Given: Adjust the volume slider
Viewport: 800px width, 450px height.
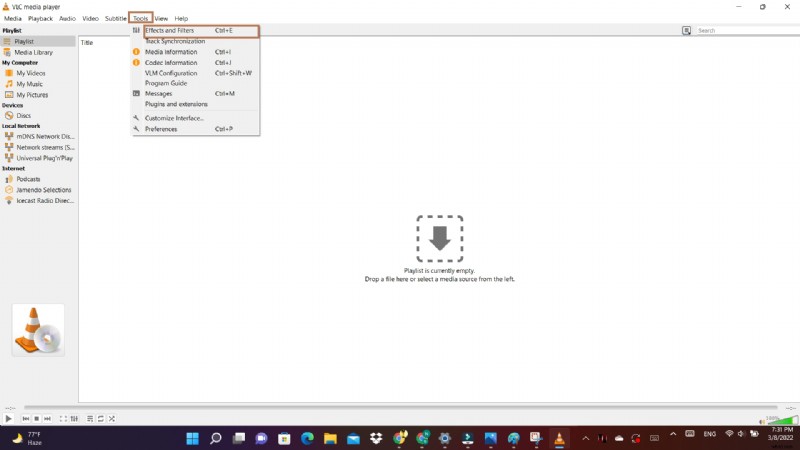Looking at the screenshot, I should [x=783, y=419].
